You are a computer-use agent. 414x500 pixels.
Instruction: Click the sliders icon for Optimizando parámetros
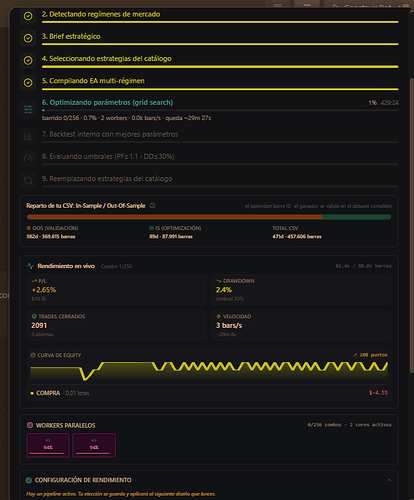(x=28, y=109)
